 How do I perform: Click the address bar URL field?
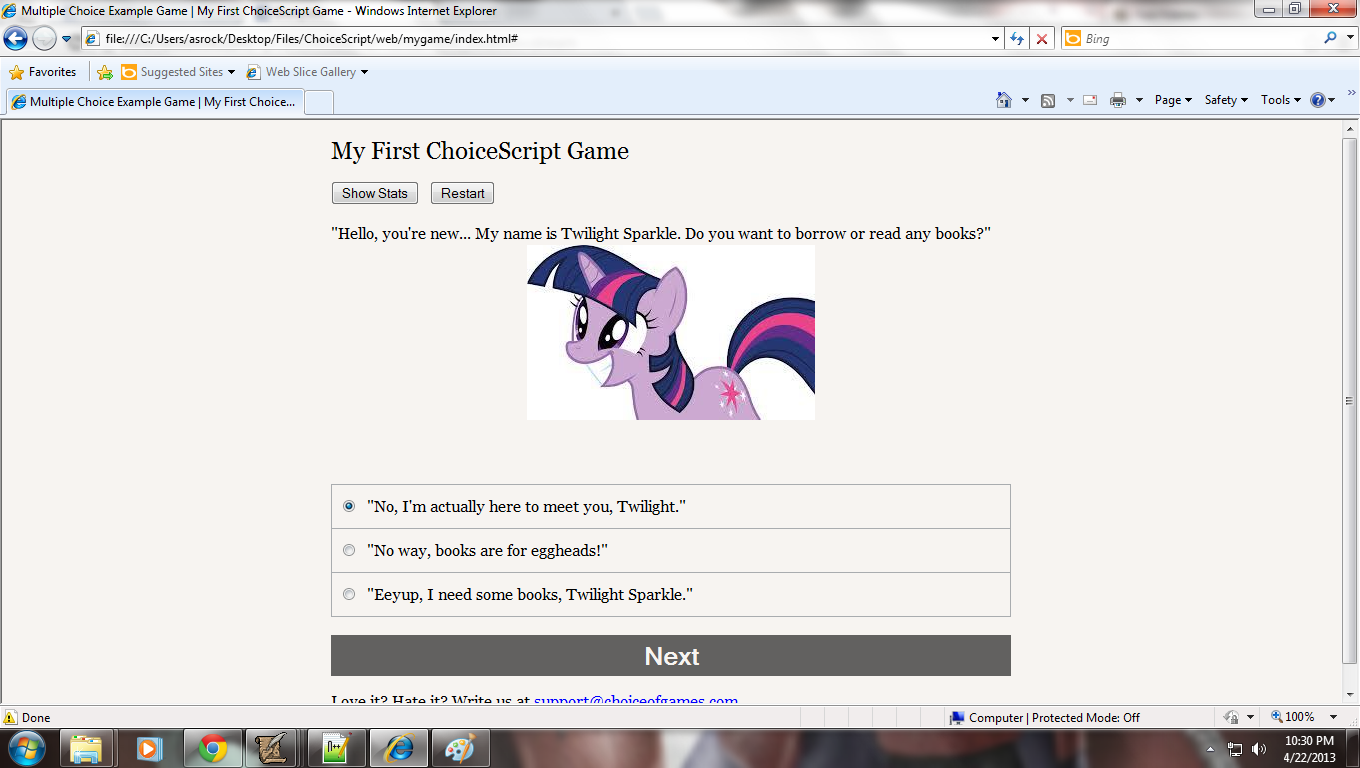point(536,38)
